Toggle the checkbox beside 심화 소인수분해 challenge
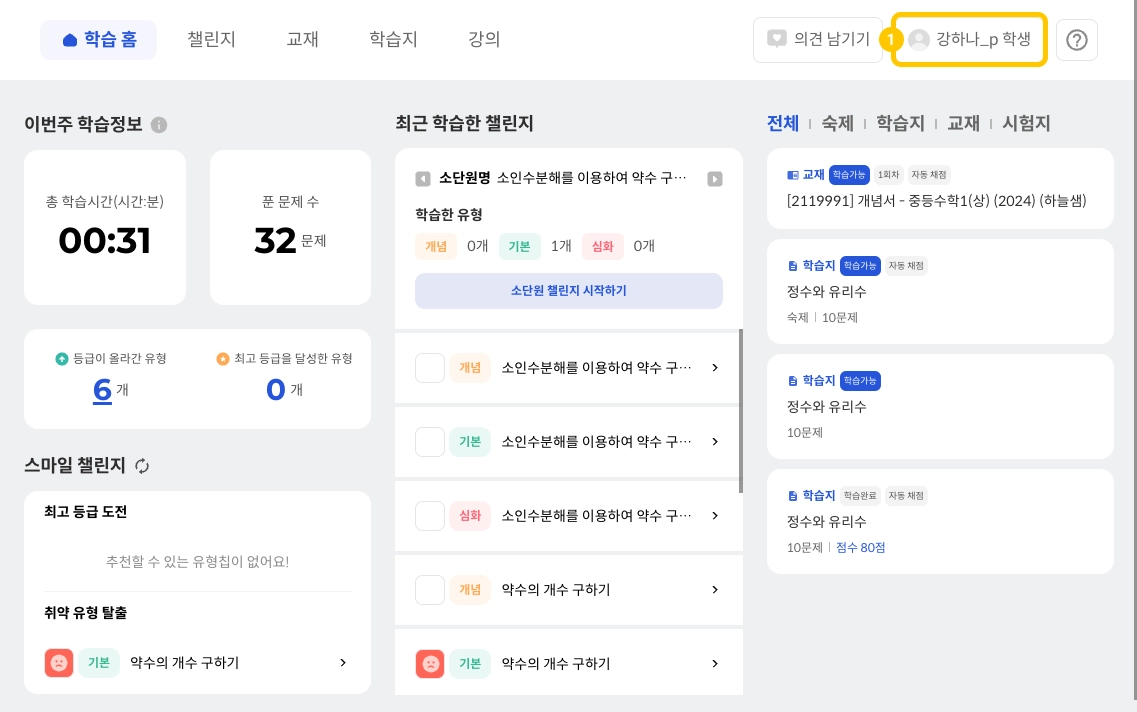 tap(430, 516)
